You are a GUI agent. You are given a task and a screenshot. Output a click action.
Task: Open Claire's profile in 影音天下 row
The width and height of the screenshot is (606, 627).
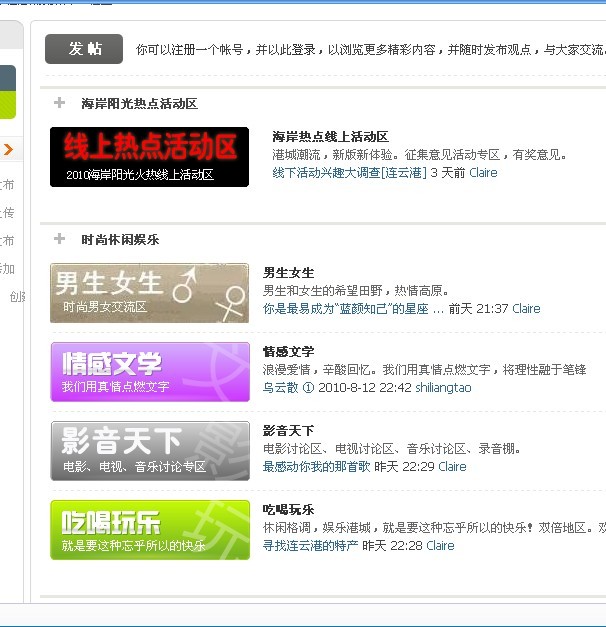coord(452,467)
